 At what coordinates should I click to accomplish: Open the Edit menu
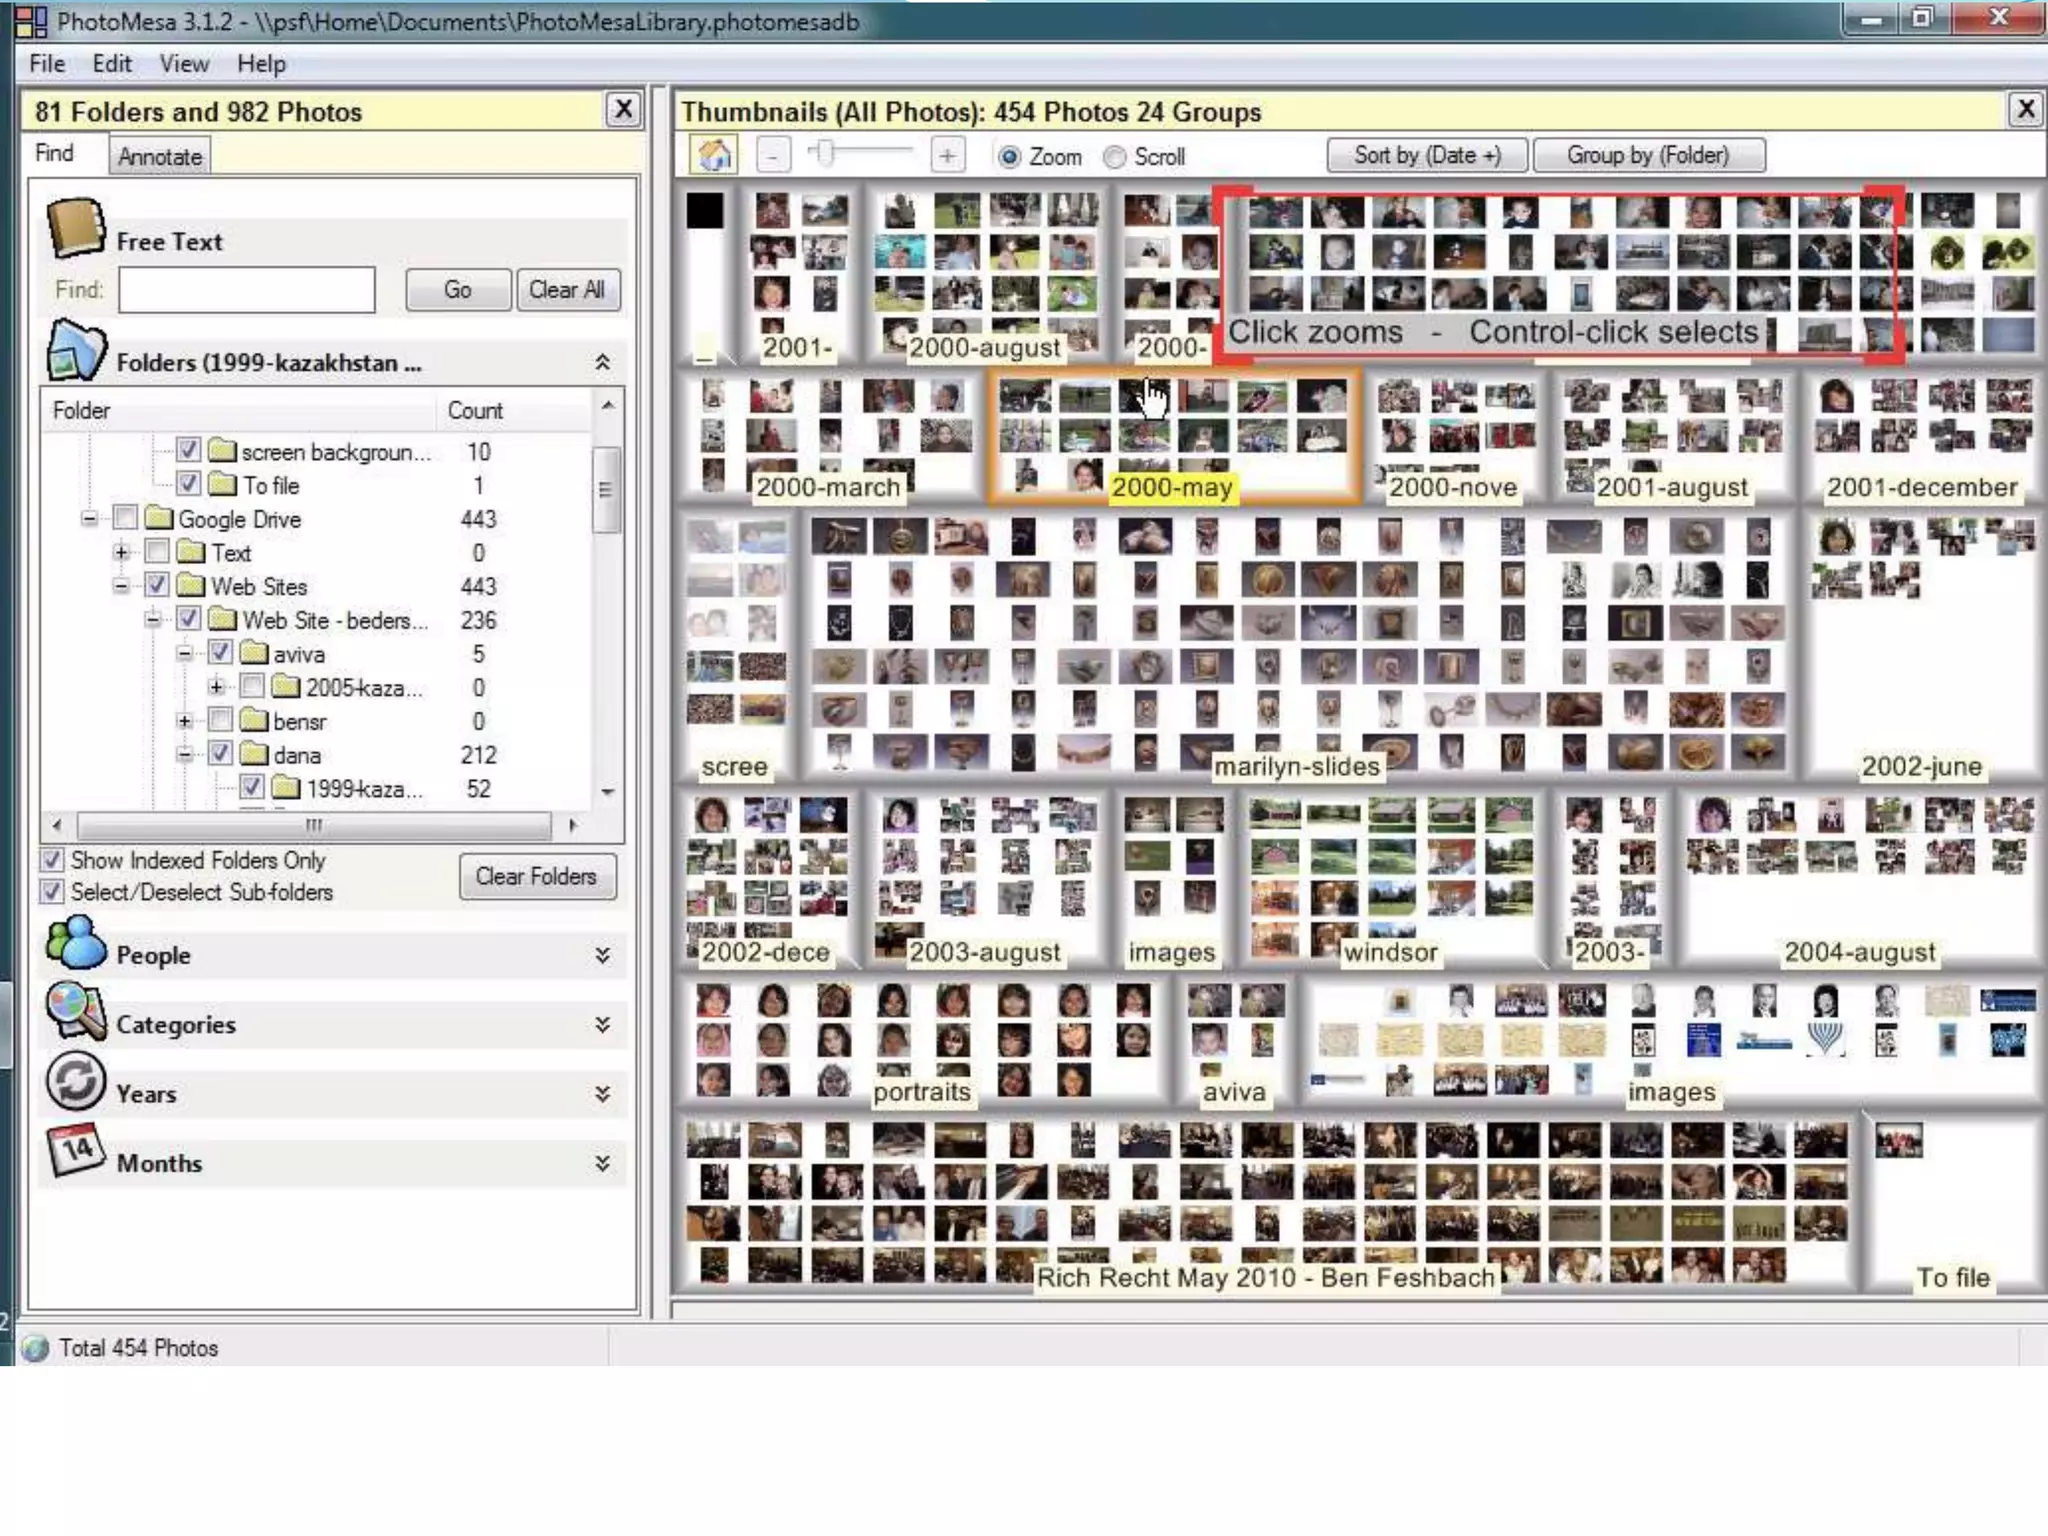[x=112, y=64]
